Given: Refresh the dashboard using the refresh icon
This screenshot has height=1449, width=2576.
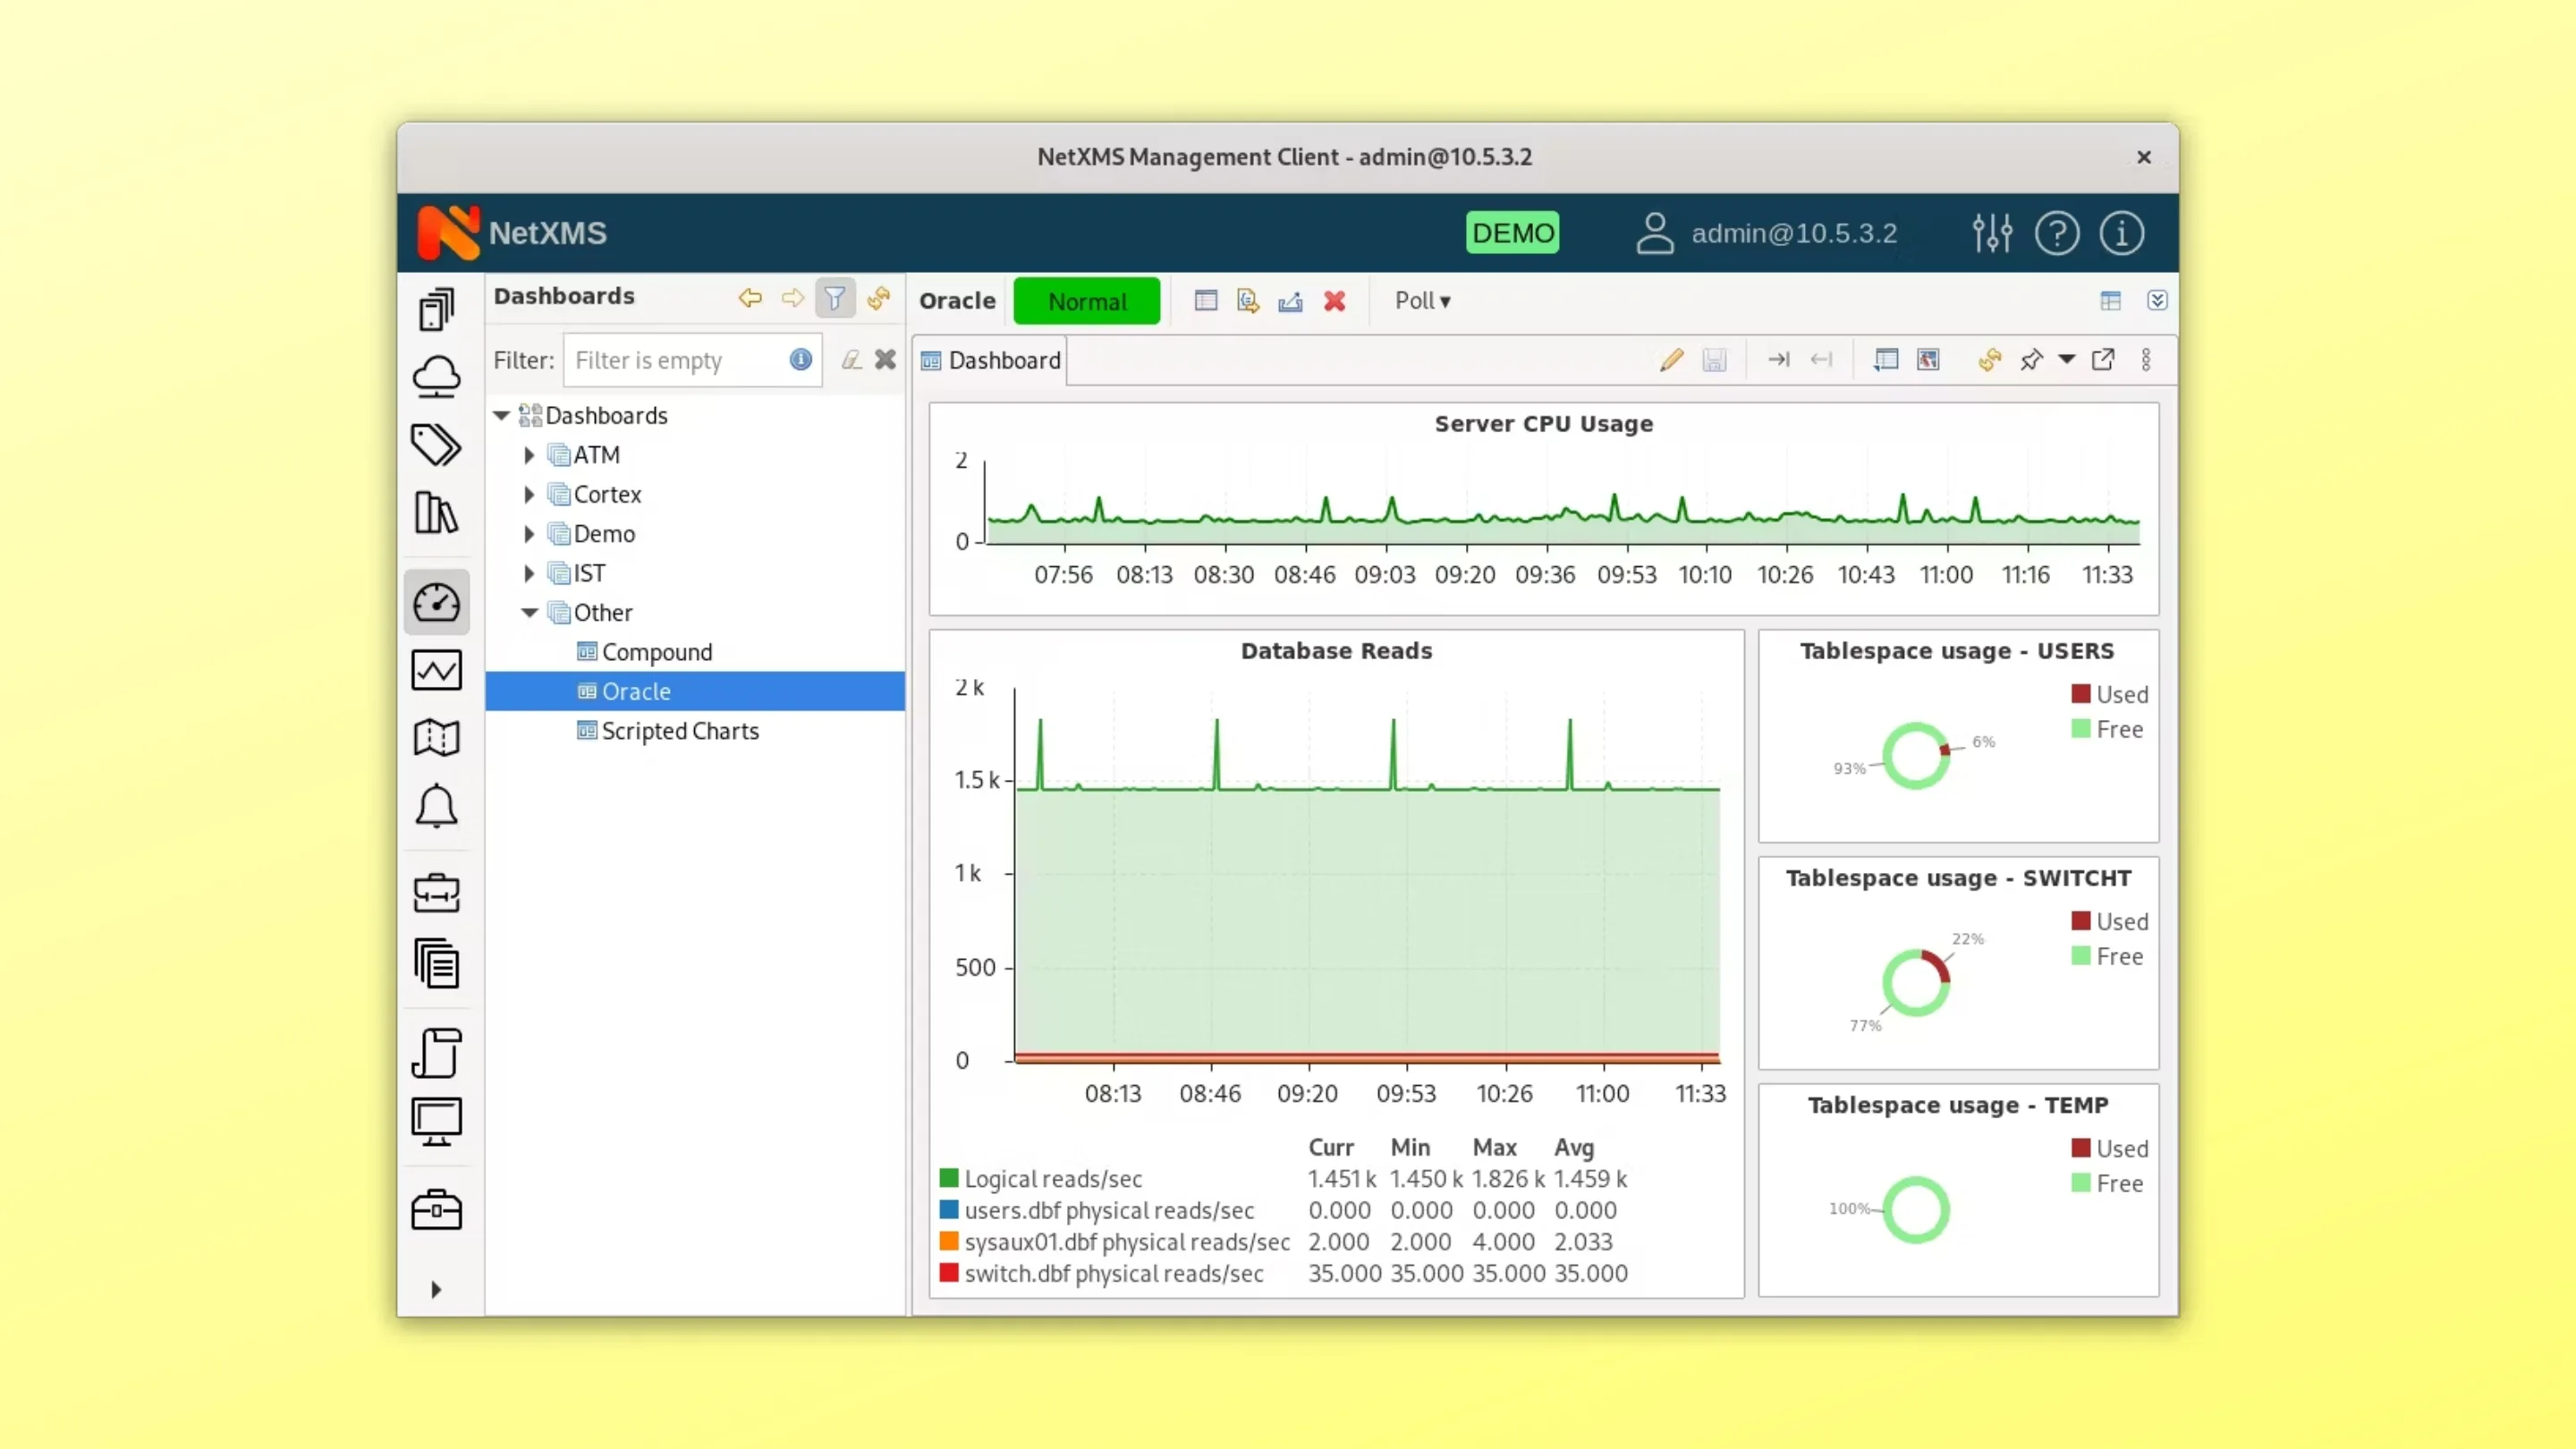Looking at the screenshot, I should 1989,360.
